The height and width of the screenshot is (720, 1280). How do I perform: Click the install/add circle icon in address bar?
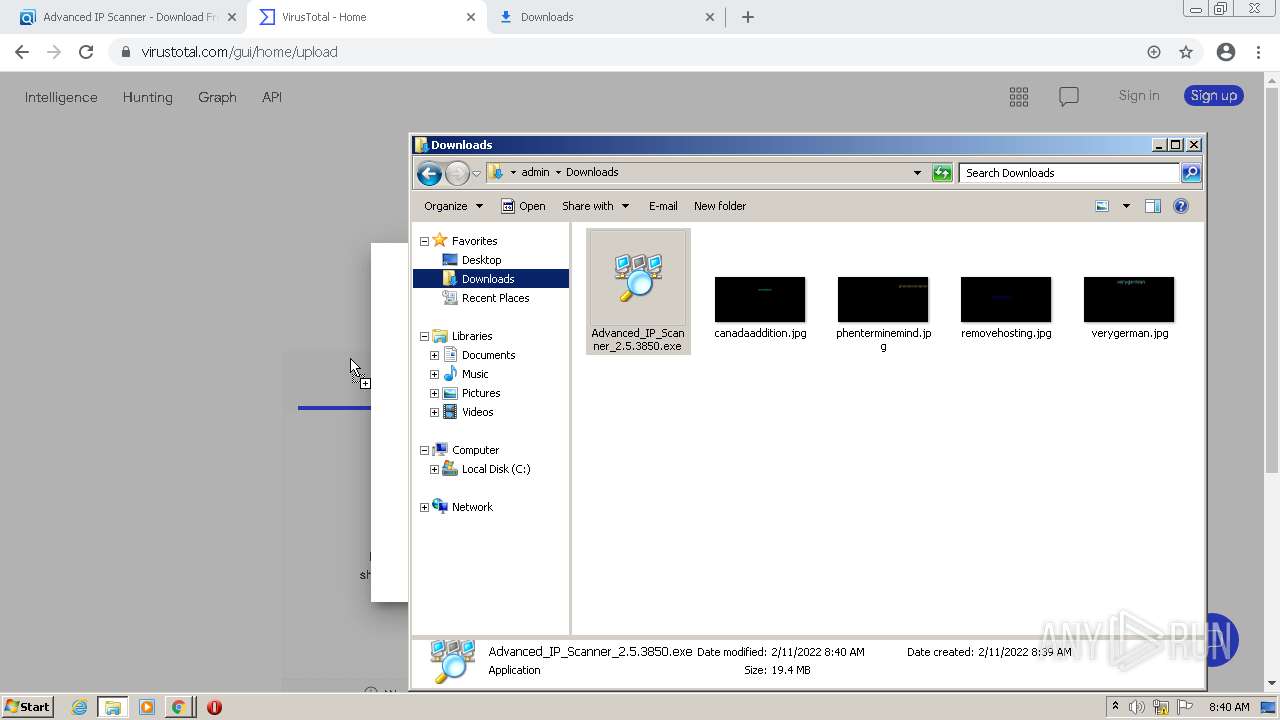click(x=1154, y=52)
